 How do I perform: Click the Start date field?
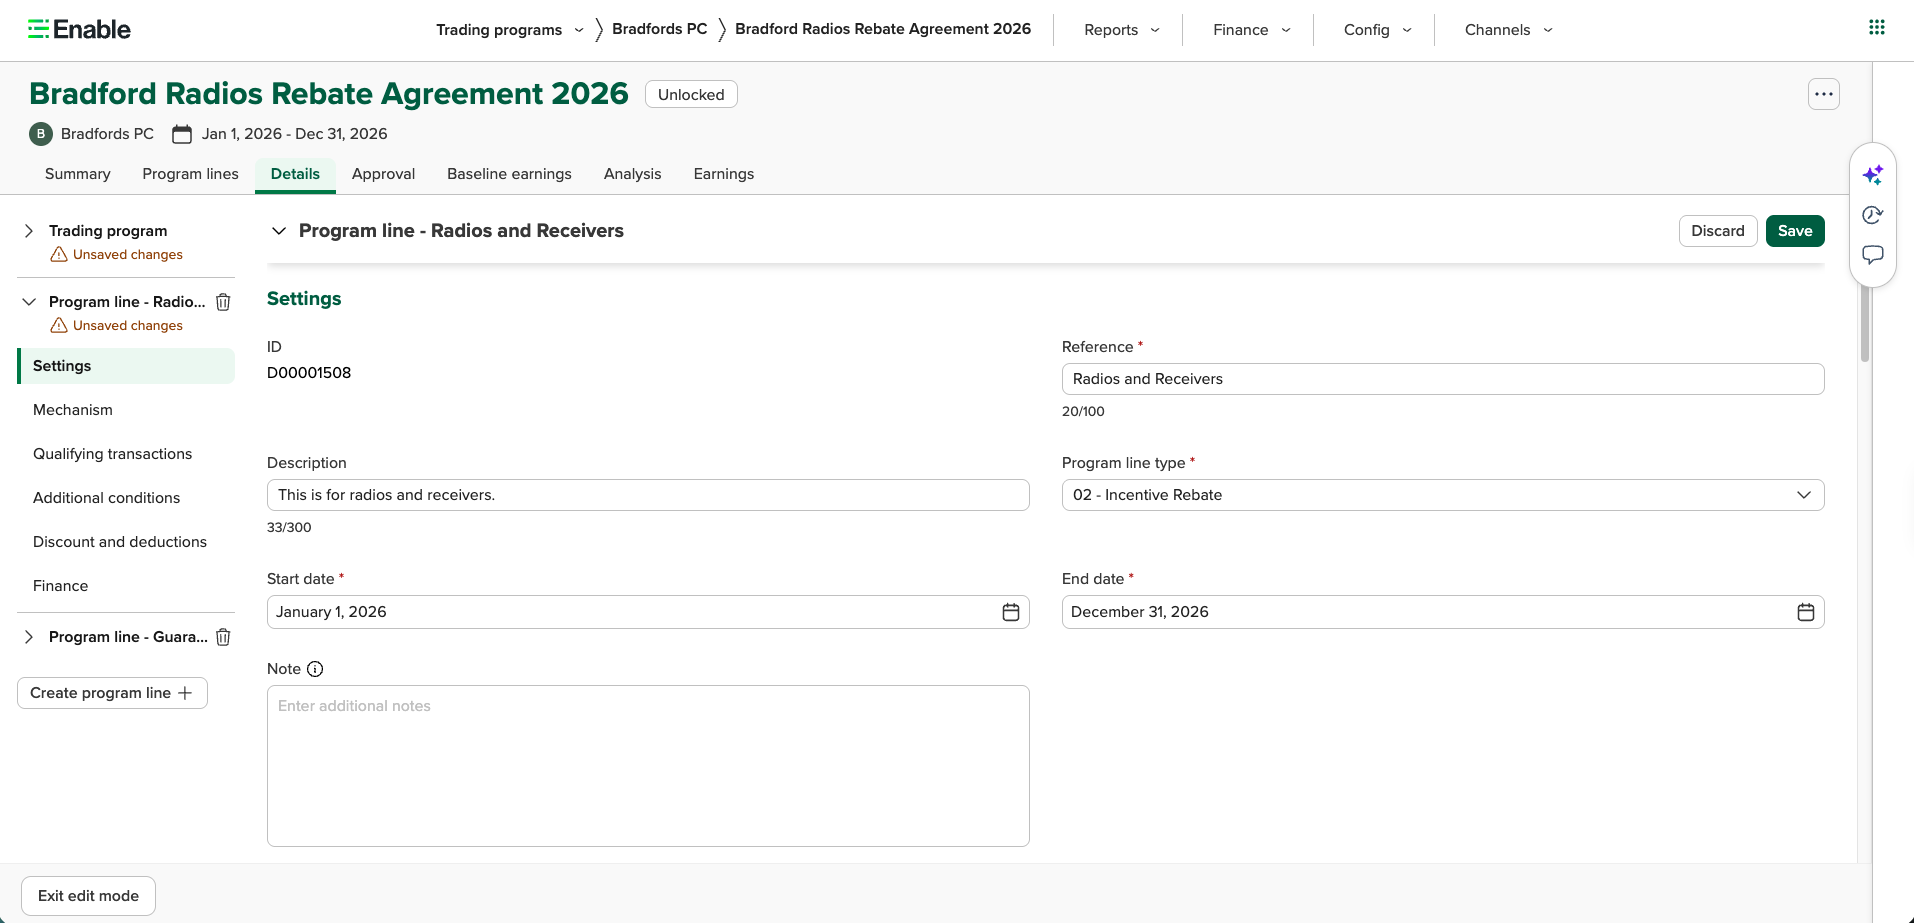click(648, 612)
